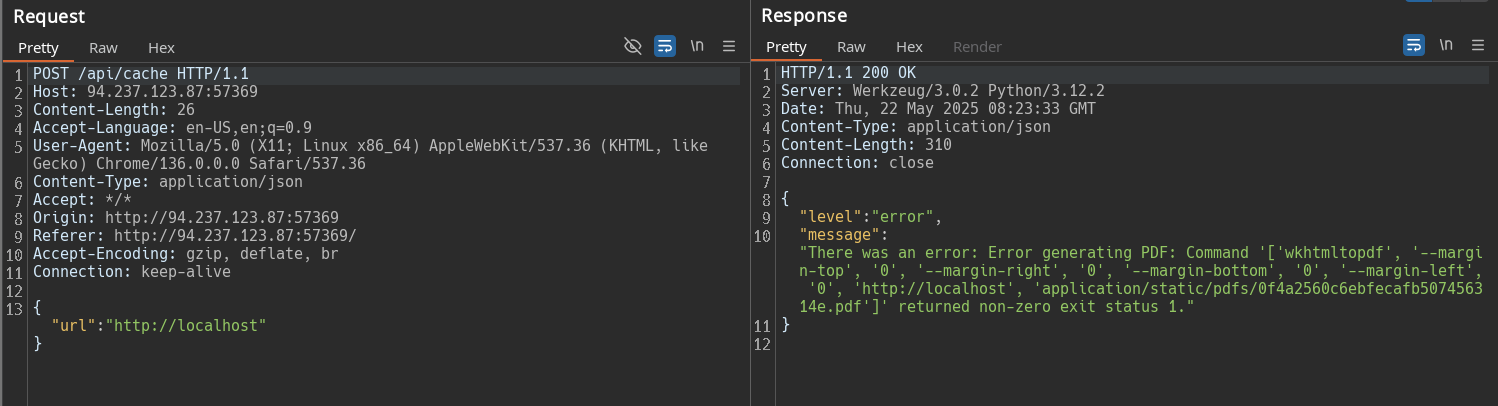Select the Pretty tab in the Request panel
Image resolution: width=1498 pixels, height=406 pixels.
pos(38,47)
